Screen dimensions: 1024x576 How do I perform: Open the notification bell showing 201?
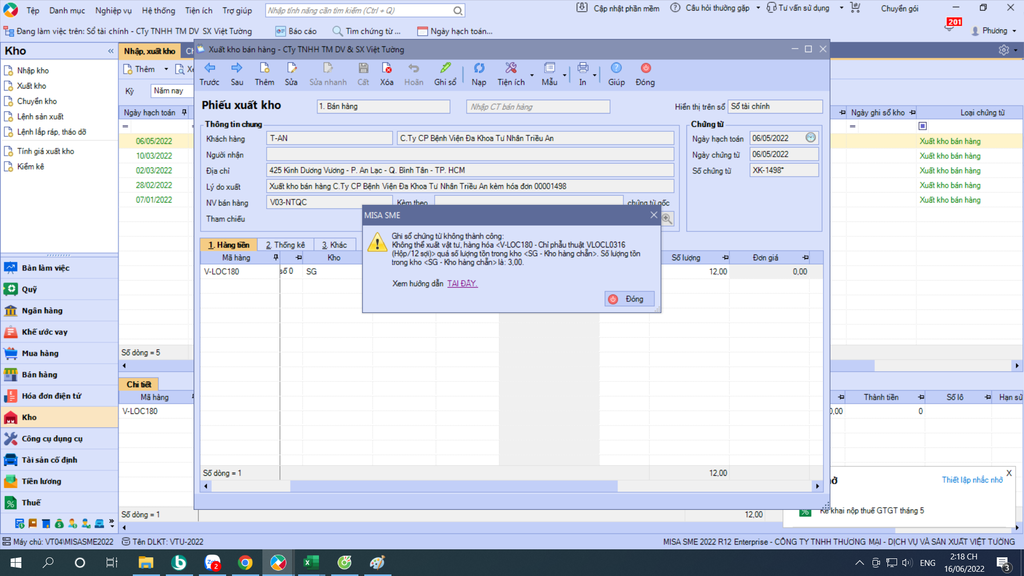click(x=950, y=26)
